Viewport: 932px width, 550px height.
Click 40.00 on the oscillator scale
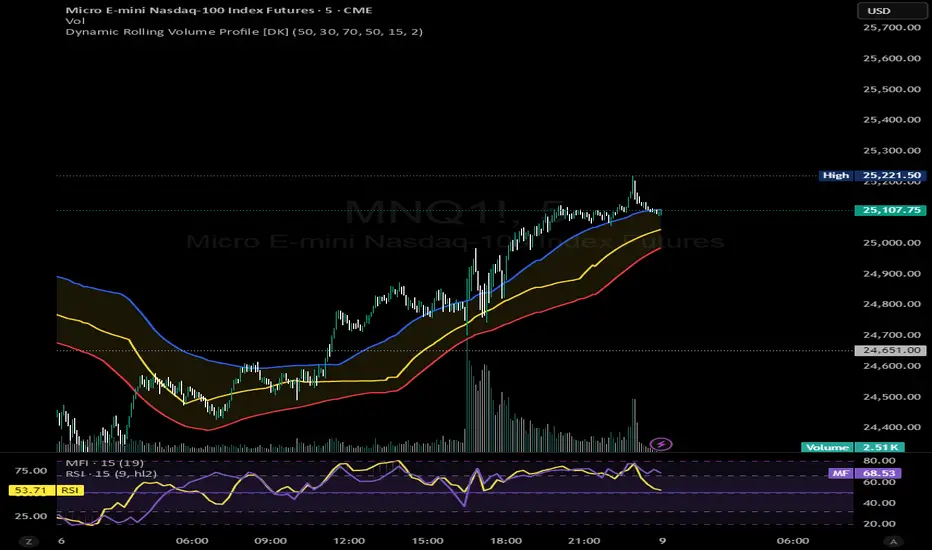(880, 503)
